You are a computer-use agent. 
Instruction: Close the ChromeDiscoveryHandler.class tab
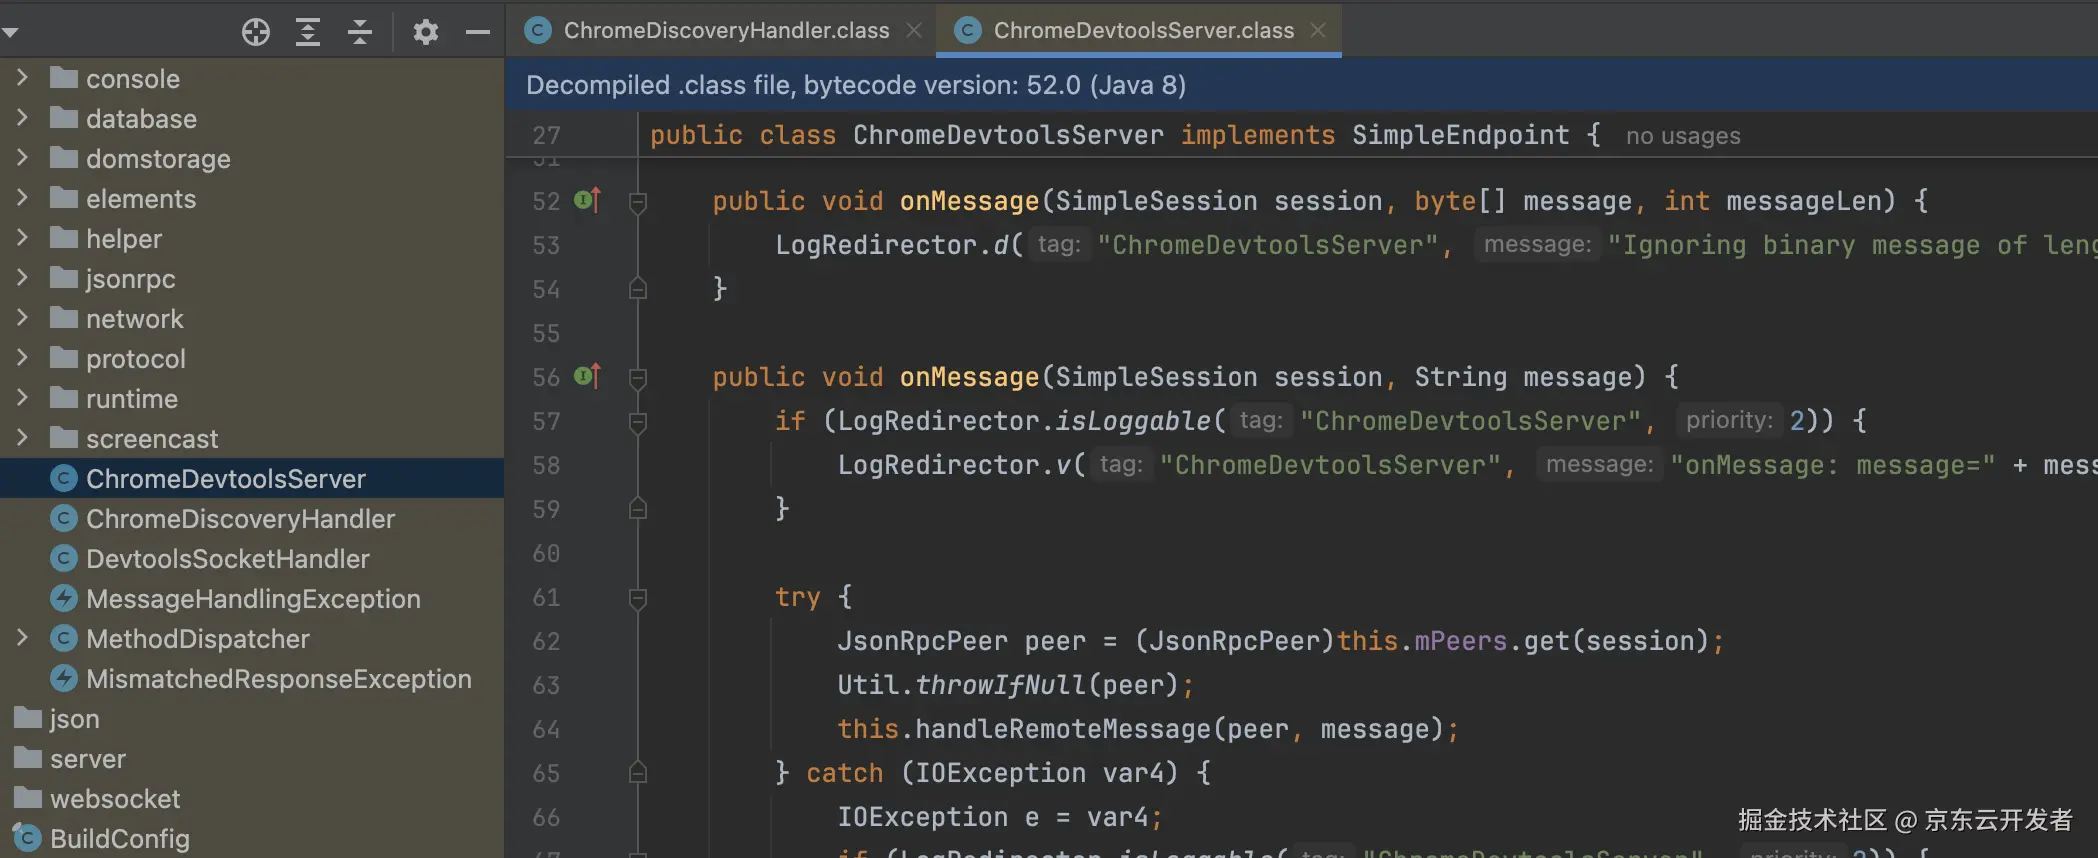coord(914,31)
